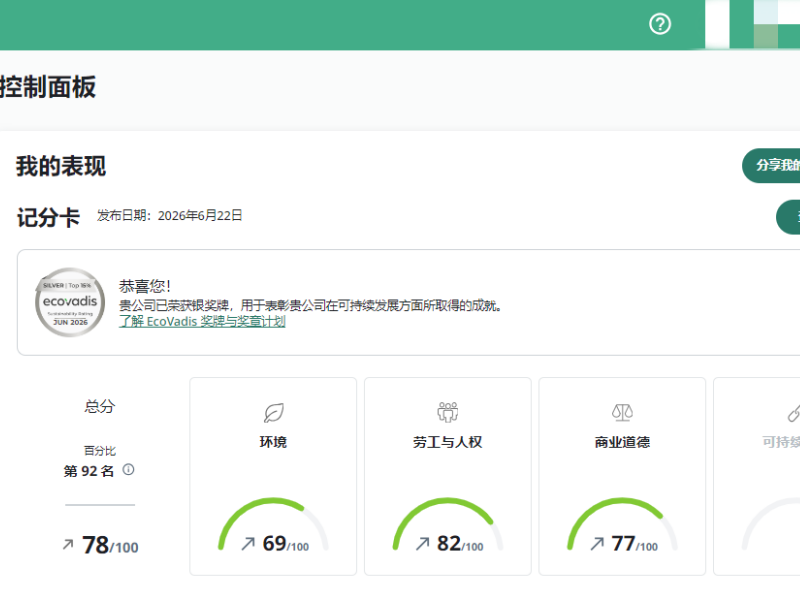Click the 劳工与人权 score gauge 82/100
This screenshot has height=600, width=800.
pyautogui.click(x=447, y=526)
